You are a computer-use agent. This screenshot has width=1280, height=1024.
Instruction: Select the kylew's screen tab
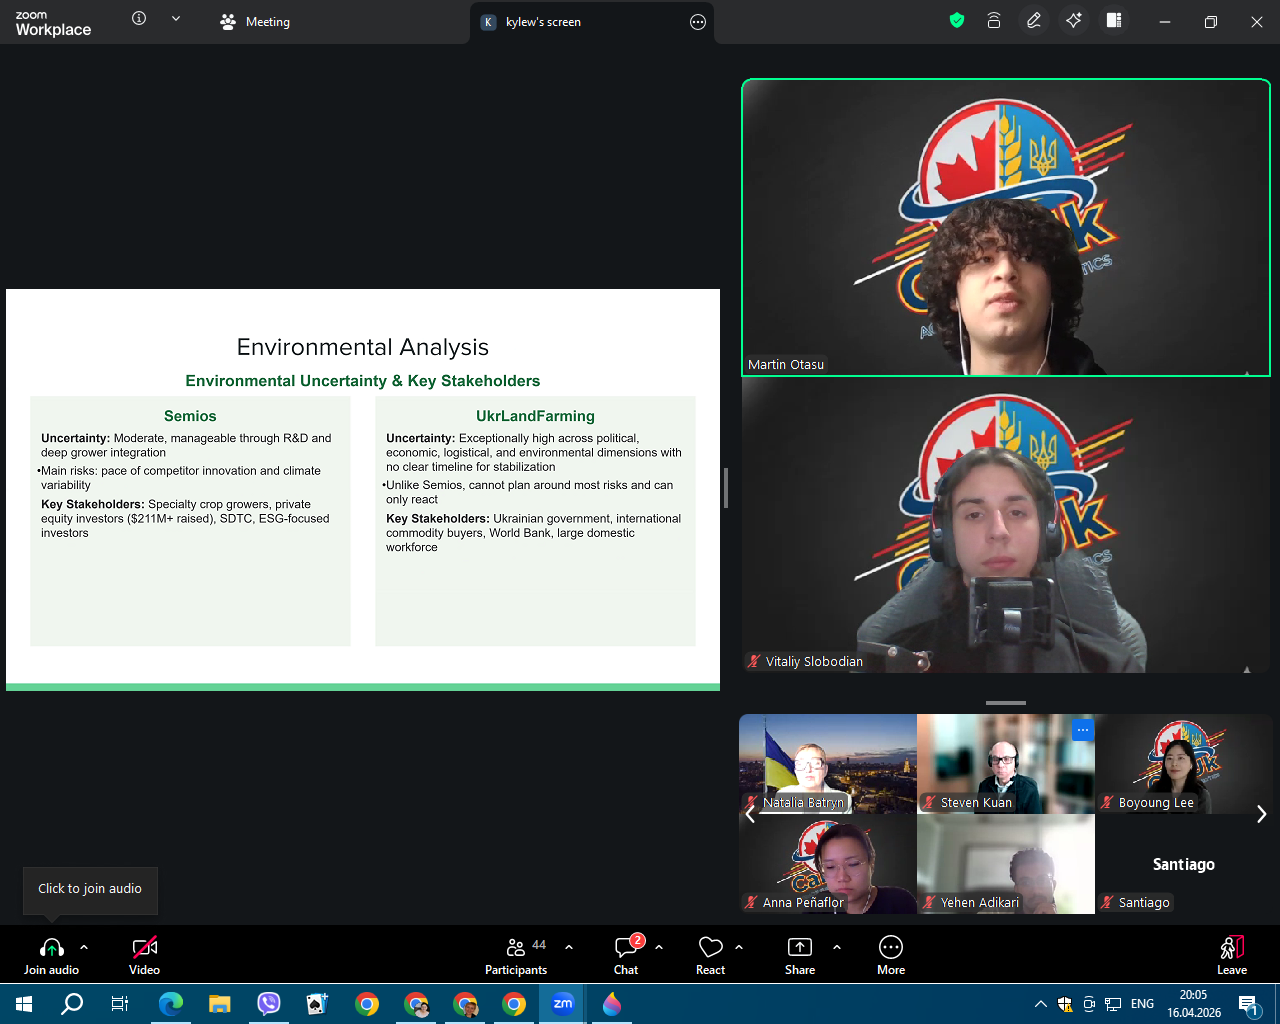coord(543,22)
